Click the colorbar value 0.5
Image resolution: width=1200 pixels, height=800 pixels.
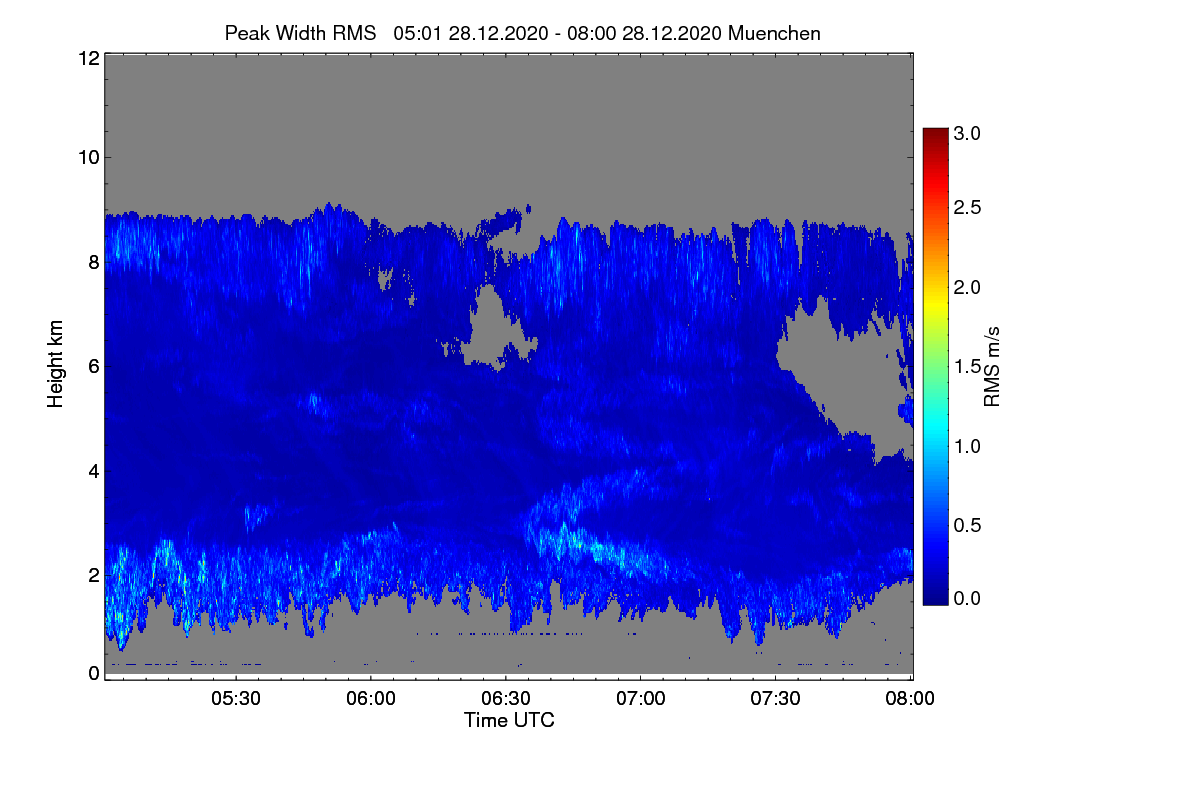click(x=967, y=524)
